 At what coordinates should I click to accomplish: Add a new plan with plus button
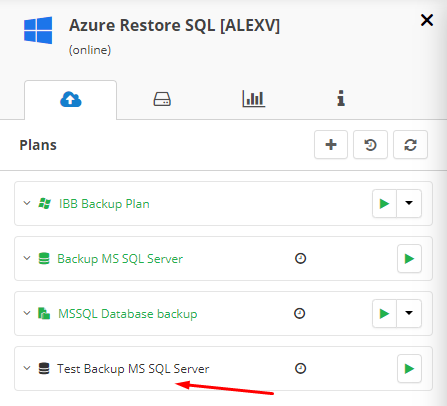[331, 145]
